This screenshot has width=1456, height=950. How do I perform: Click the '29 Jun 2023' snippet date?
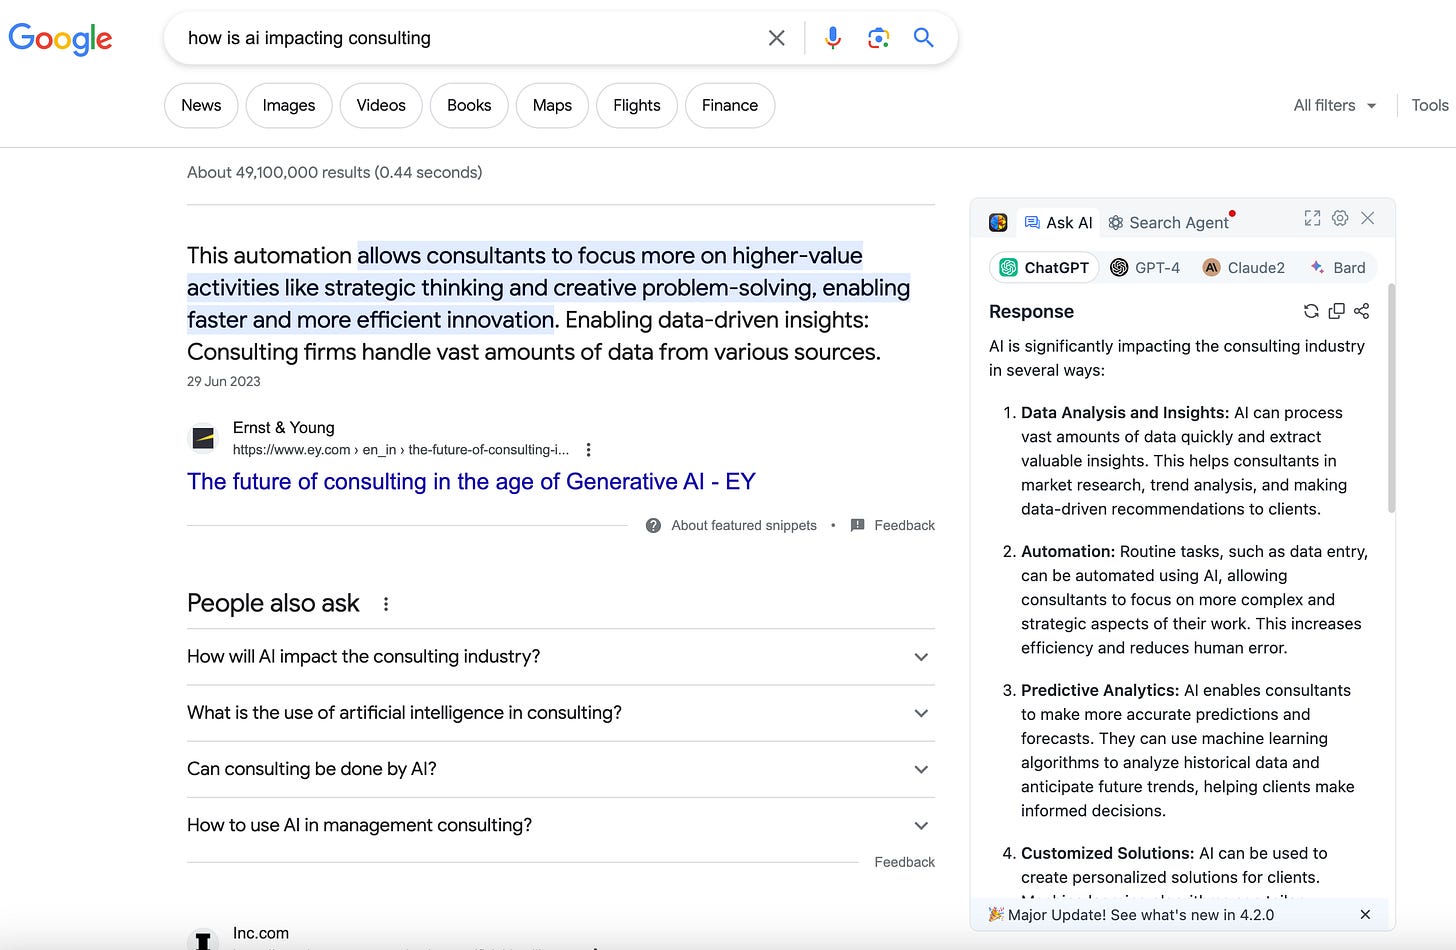[224, 381]
